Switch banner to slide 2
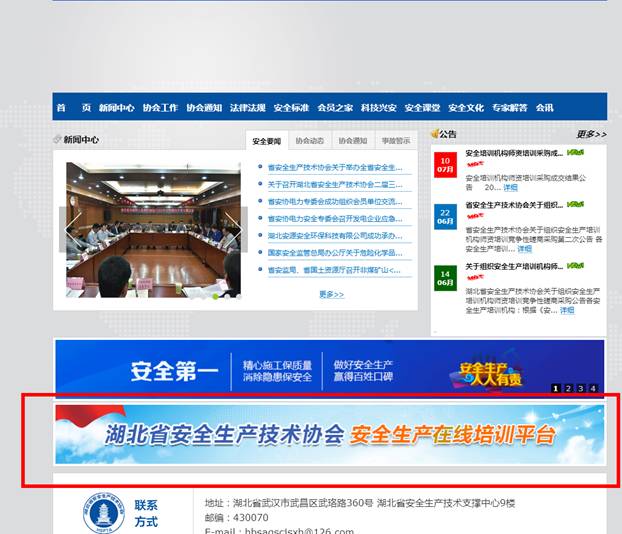The height and width of the screenshot is (534, 622). (x=568, y=388)
